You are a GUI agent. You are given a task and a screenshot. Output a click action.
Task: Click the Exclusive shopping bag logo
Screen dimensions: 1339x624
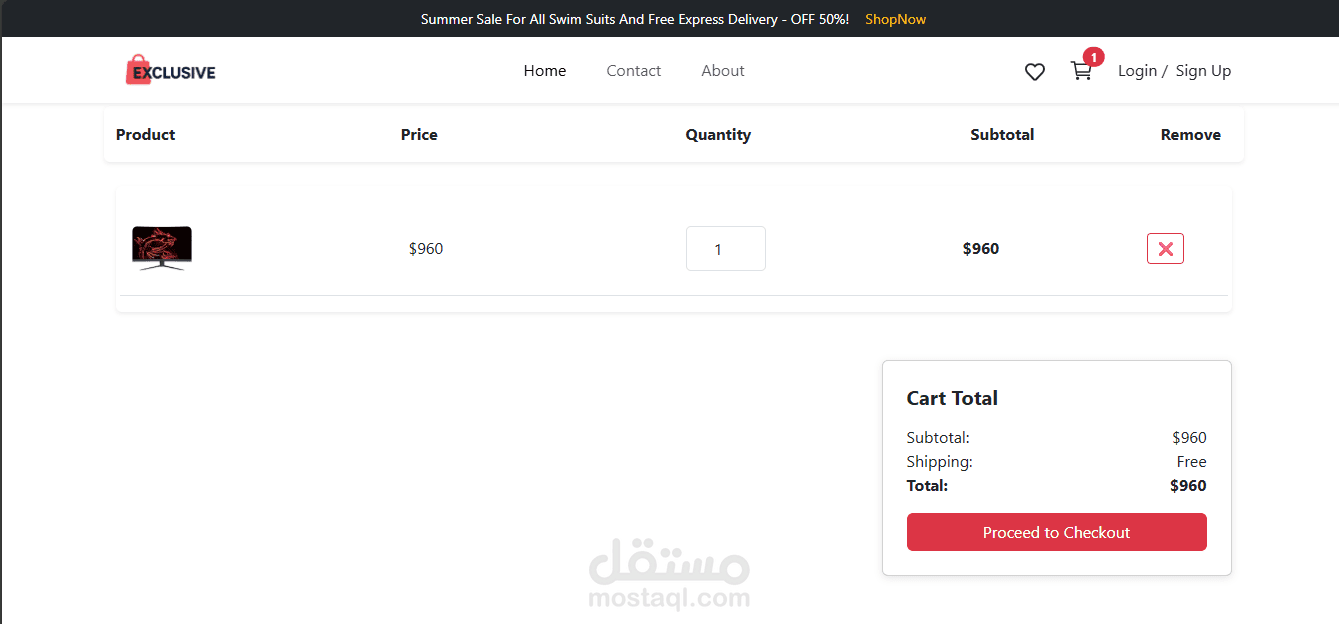[x=170, y=70]
